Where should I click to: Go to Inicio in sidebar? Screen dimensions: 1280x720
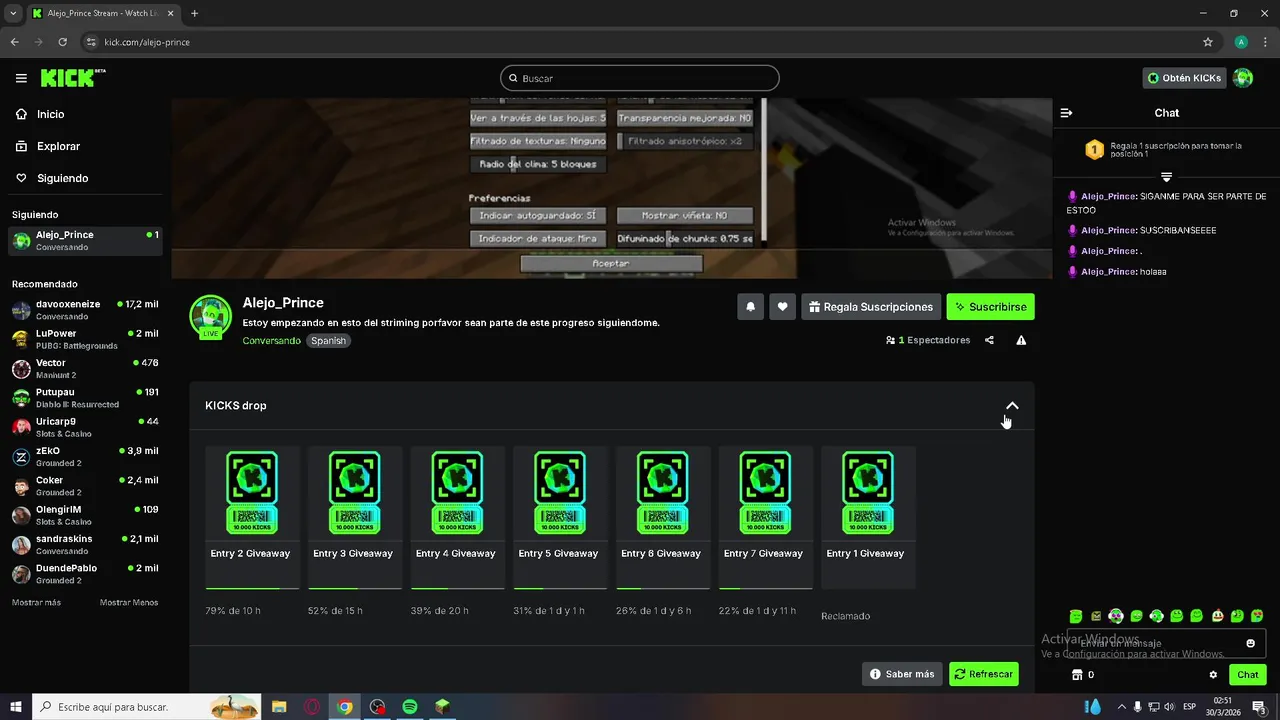pyautogui.click(x=50, y=114)
